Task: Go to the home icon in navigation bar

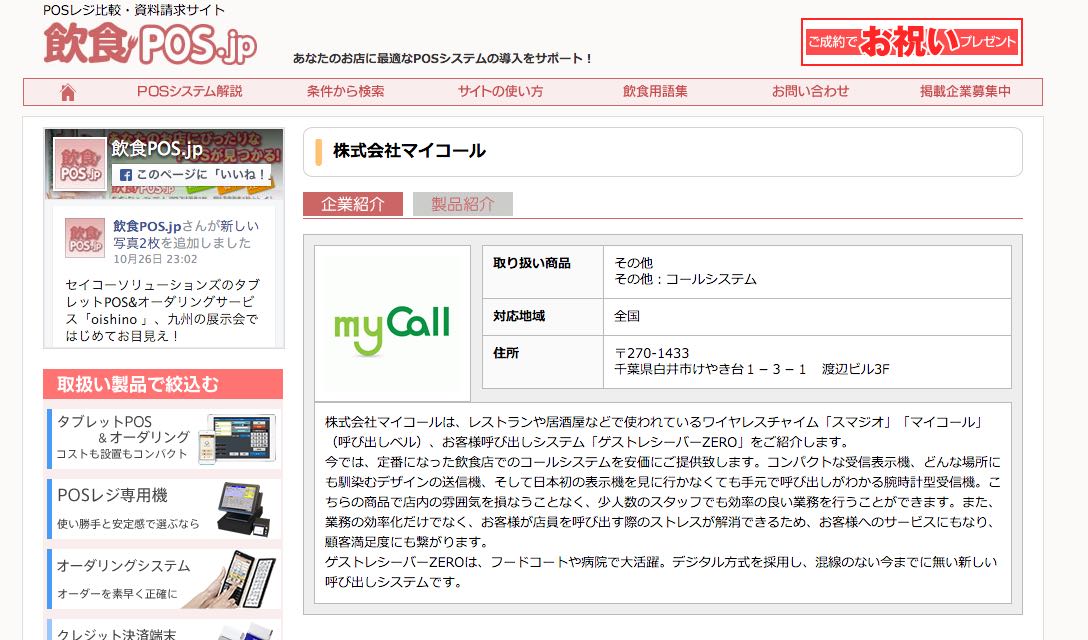Action: tap(67, 92)
